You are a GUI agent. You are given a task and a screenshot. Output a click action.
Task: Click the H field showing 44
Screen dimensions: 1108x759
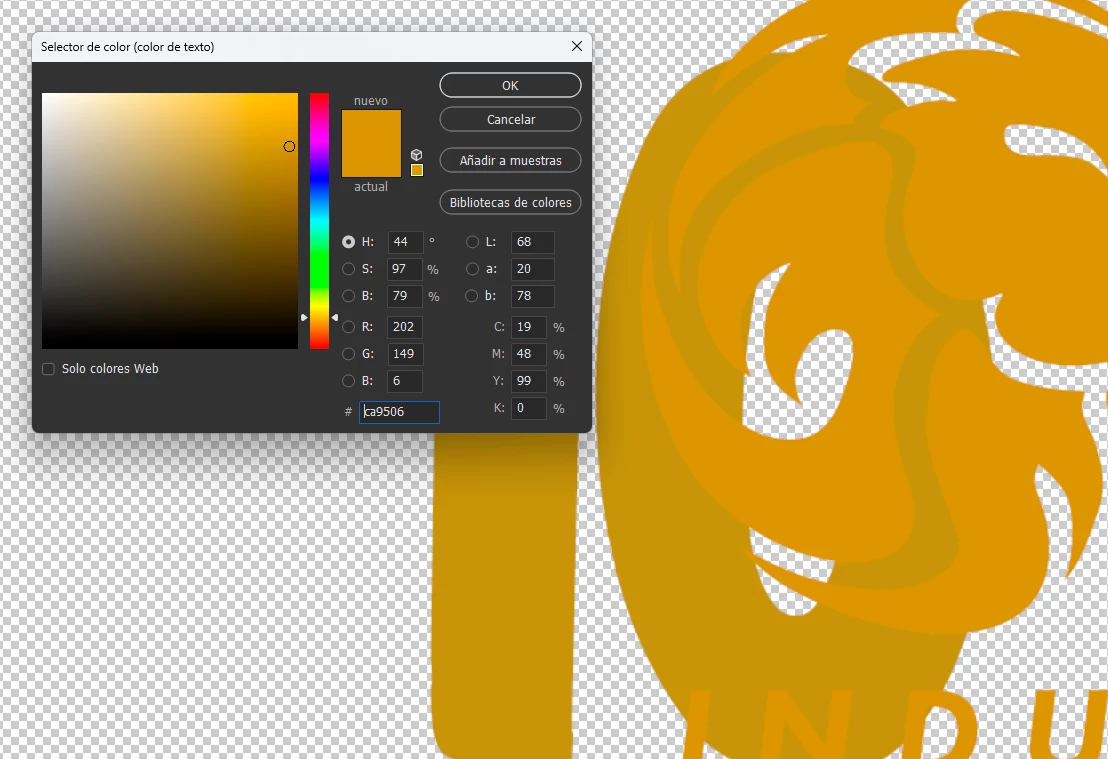tap(405, 242)
